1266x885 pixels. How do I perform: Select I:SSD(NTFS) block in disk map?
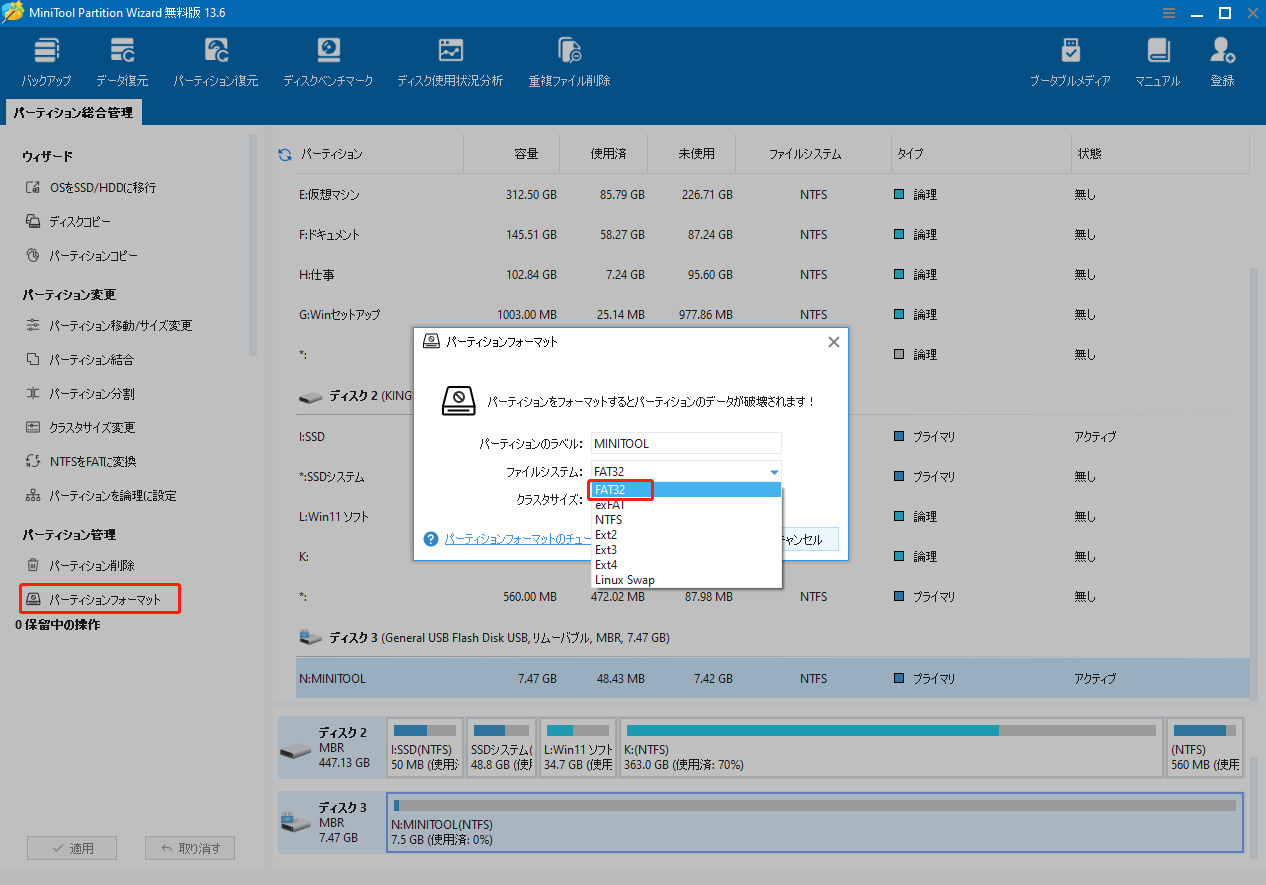coord(425,748)
